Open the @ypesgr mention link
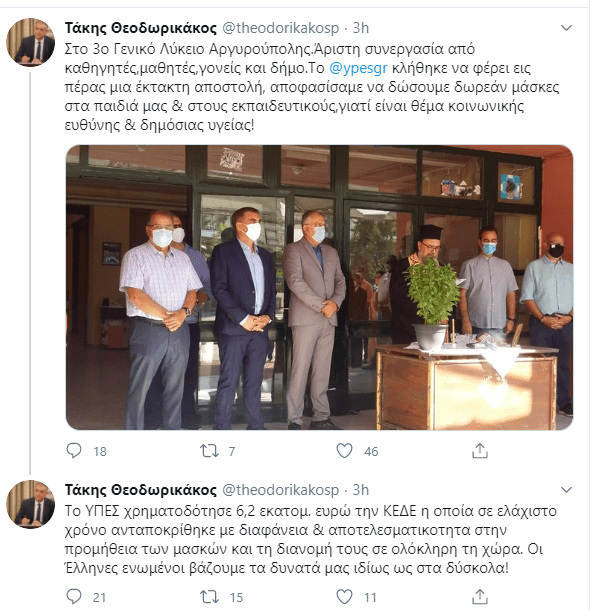The image size is (596, 610). [358, 68]
